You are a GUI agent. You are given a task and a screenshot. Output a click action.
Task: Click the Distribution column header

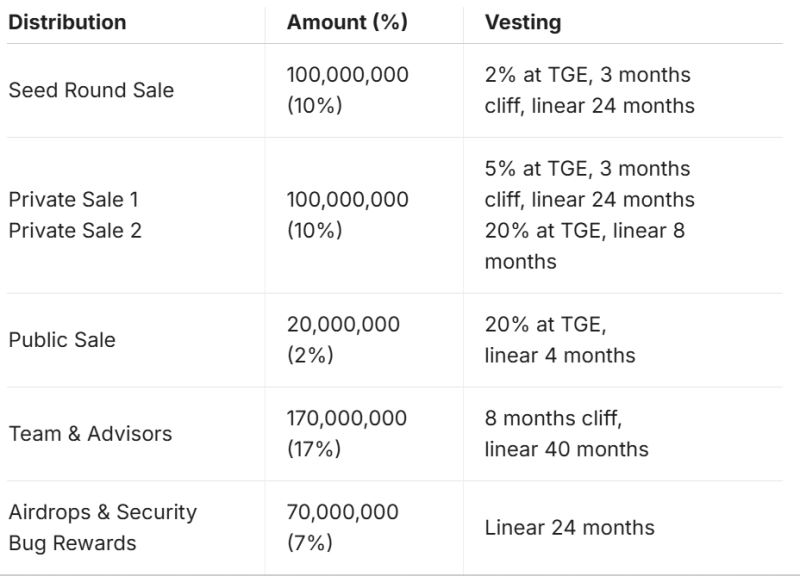(x=67, y=22)
